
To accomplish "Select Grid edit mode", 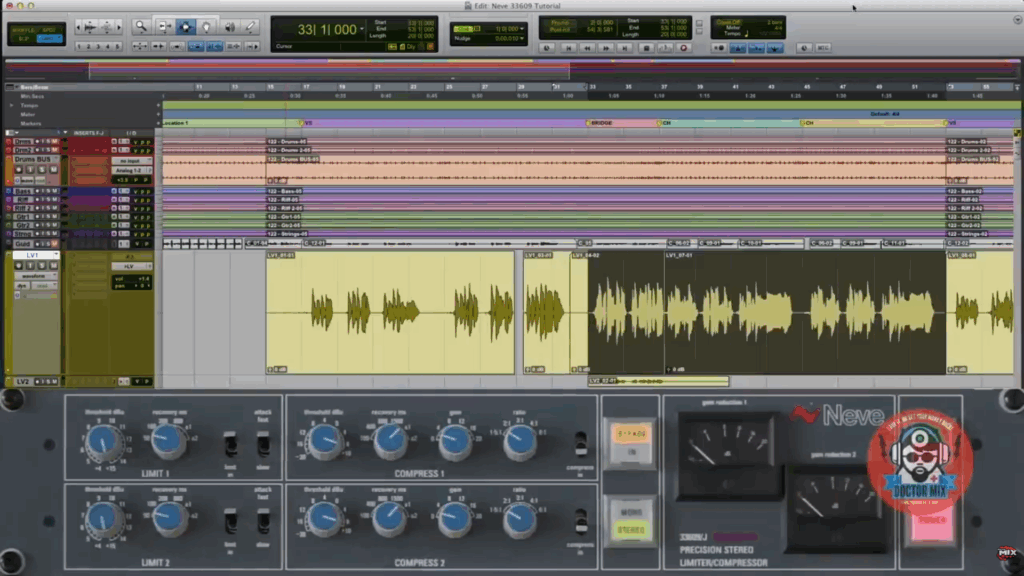I will point(50,39).
